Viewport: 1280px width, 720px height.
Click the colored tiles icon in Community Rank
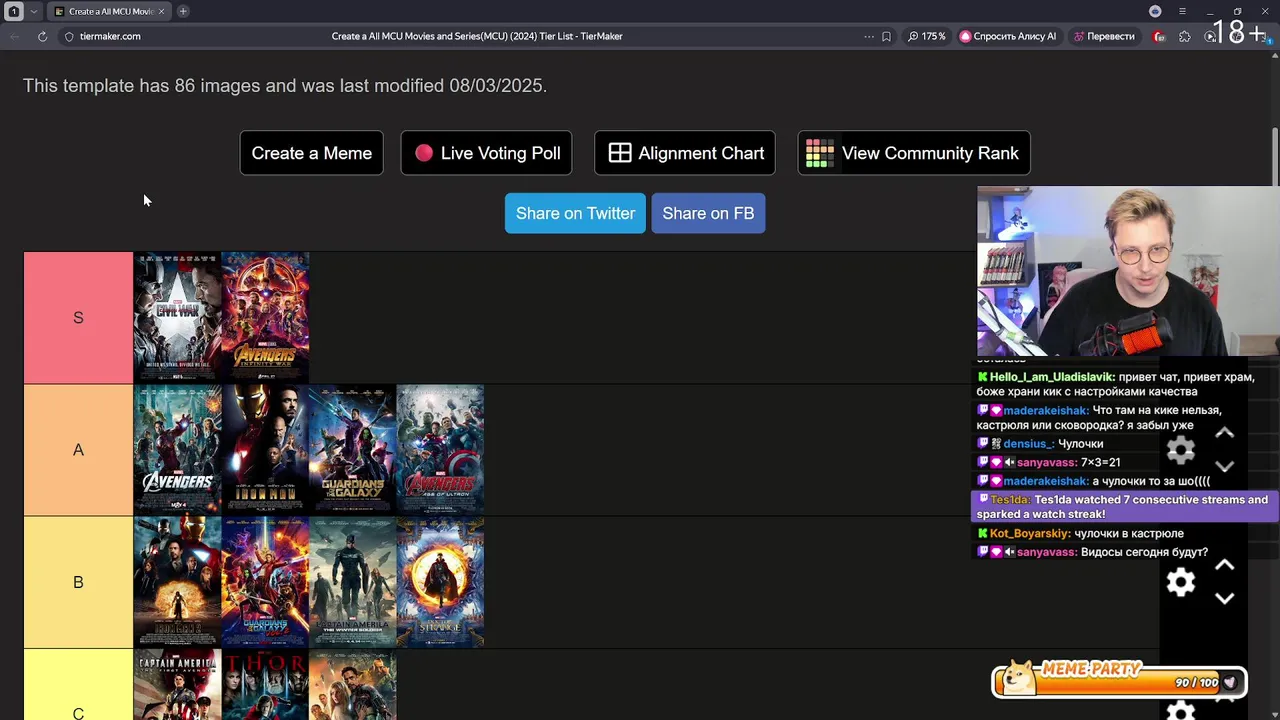coord(820,153)
